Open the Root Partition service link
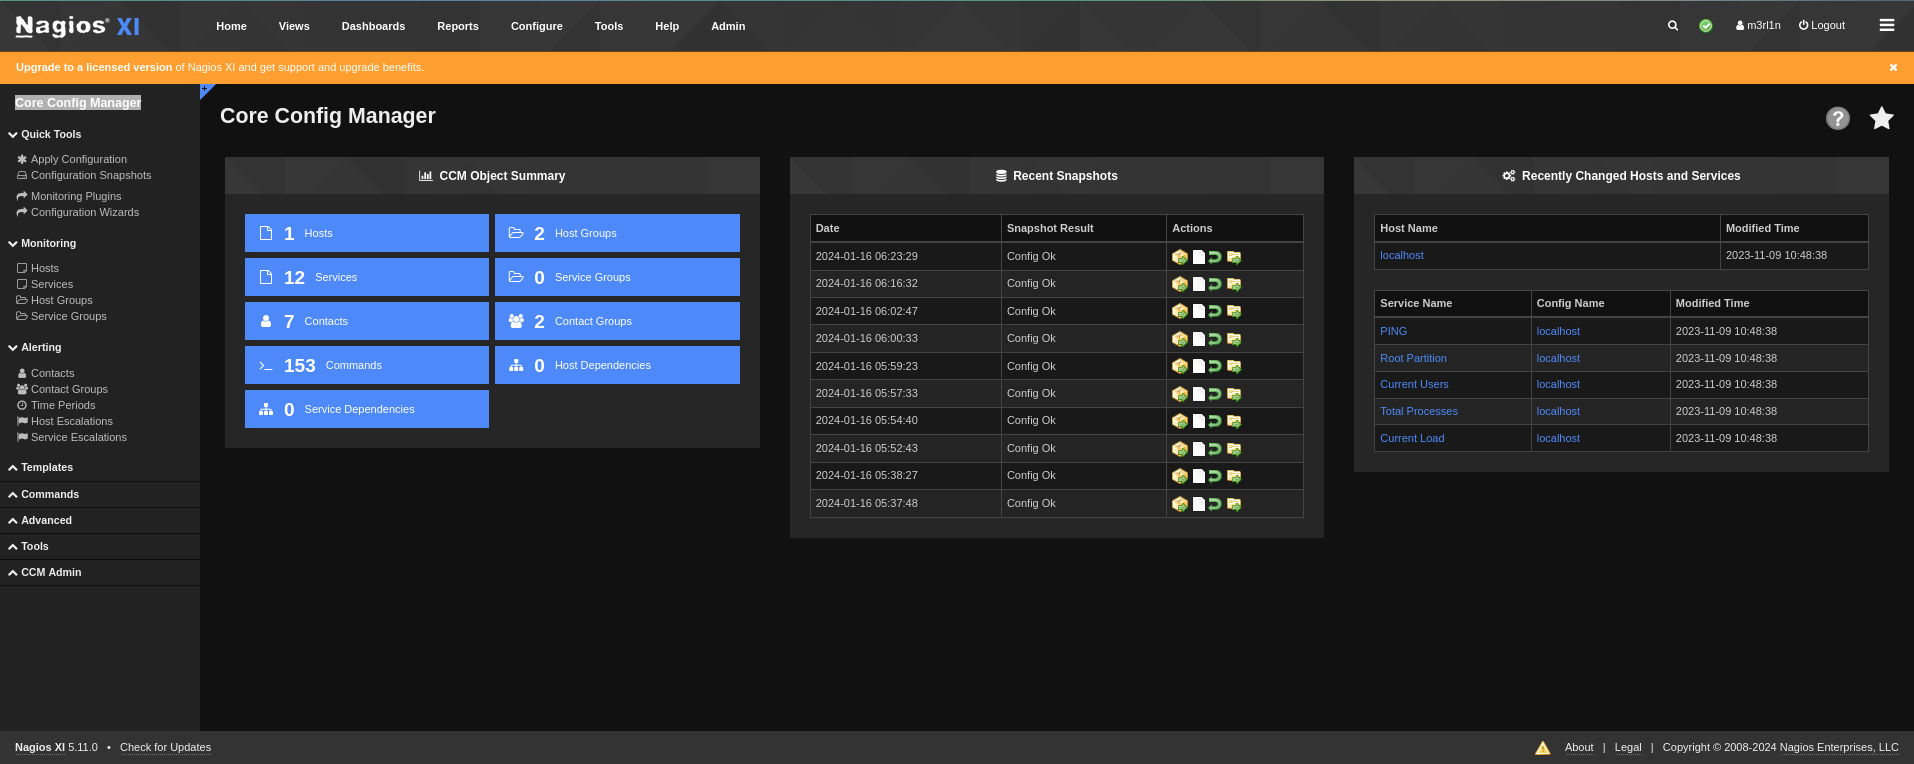Screen dimensions: 1914x764 [1413, 358]
